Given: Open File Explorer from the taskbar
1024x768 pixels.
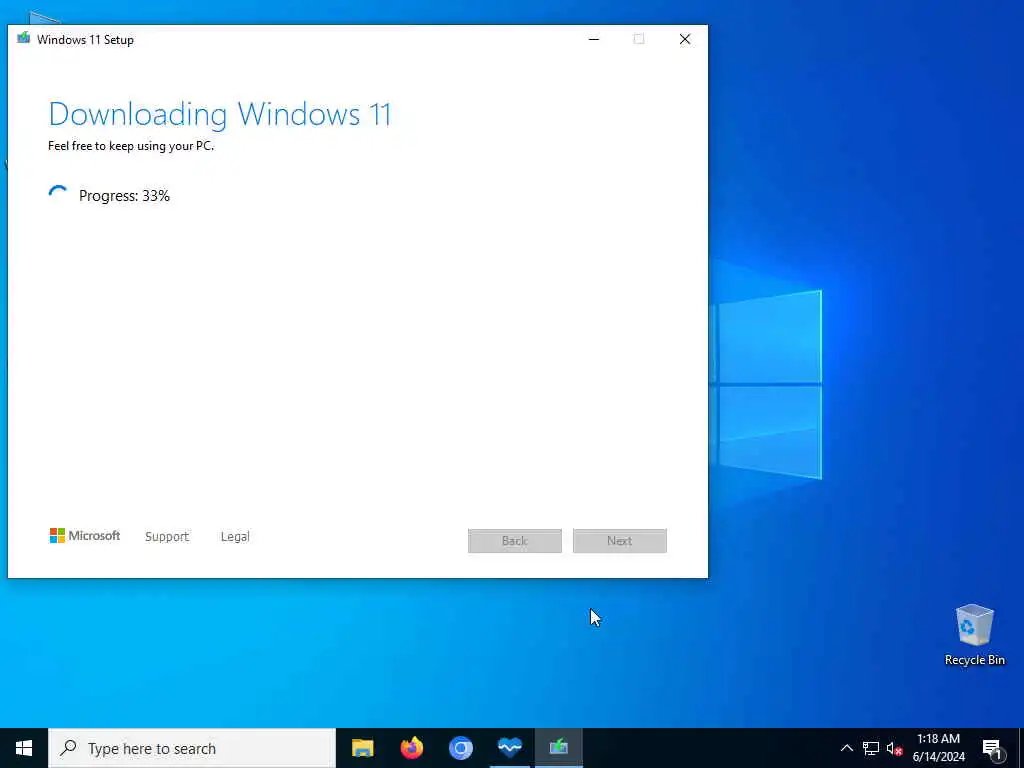Looking at the screenshot, I should (x=362, y=748).
